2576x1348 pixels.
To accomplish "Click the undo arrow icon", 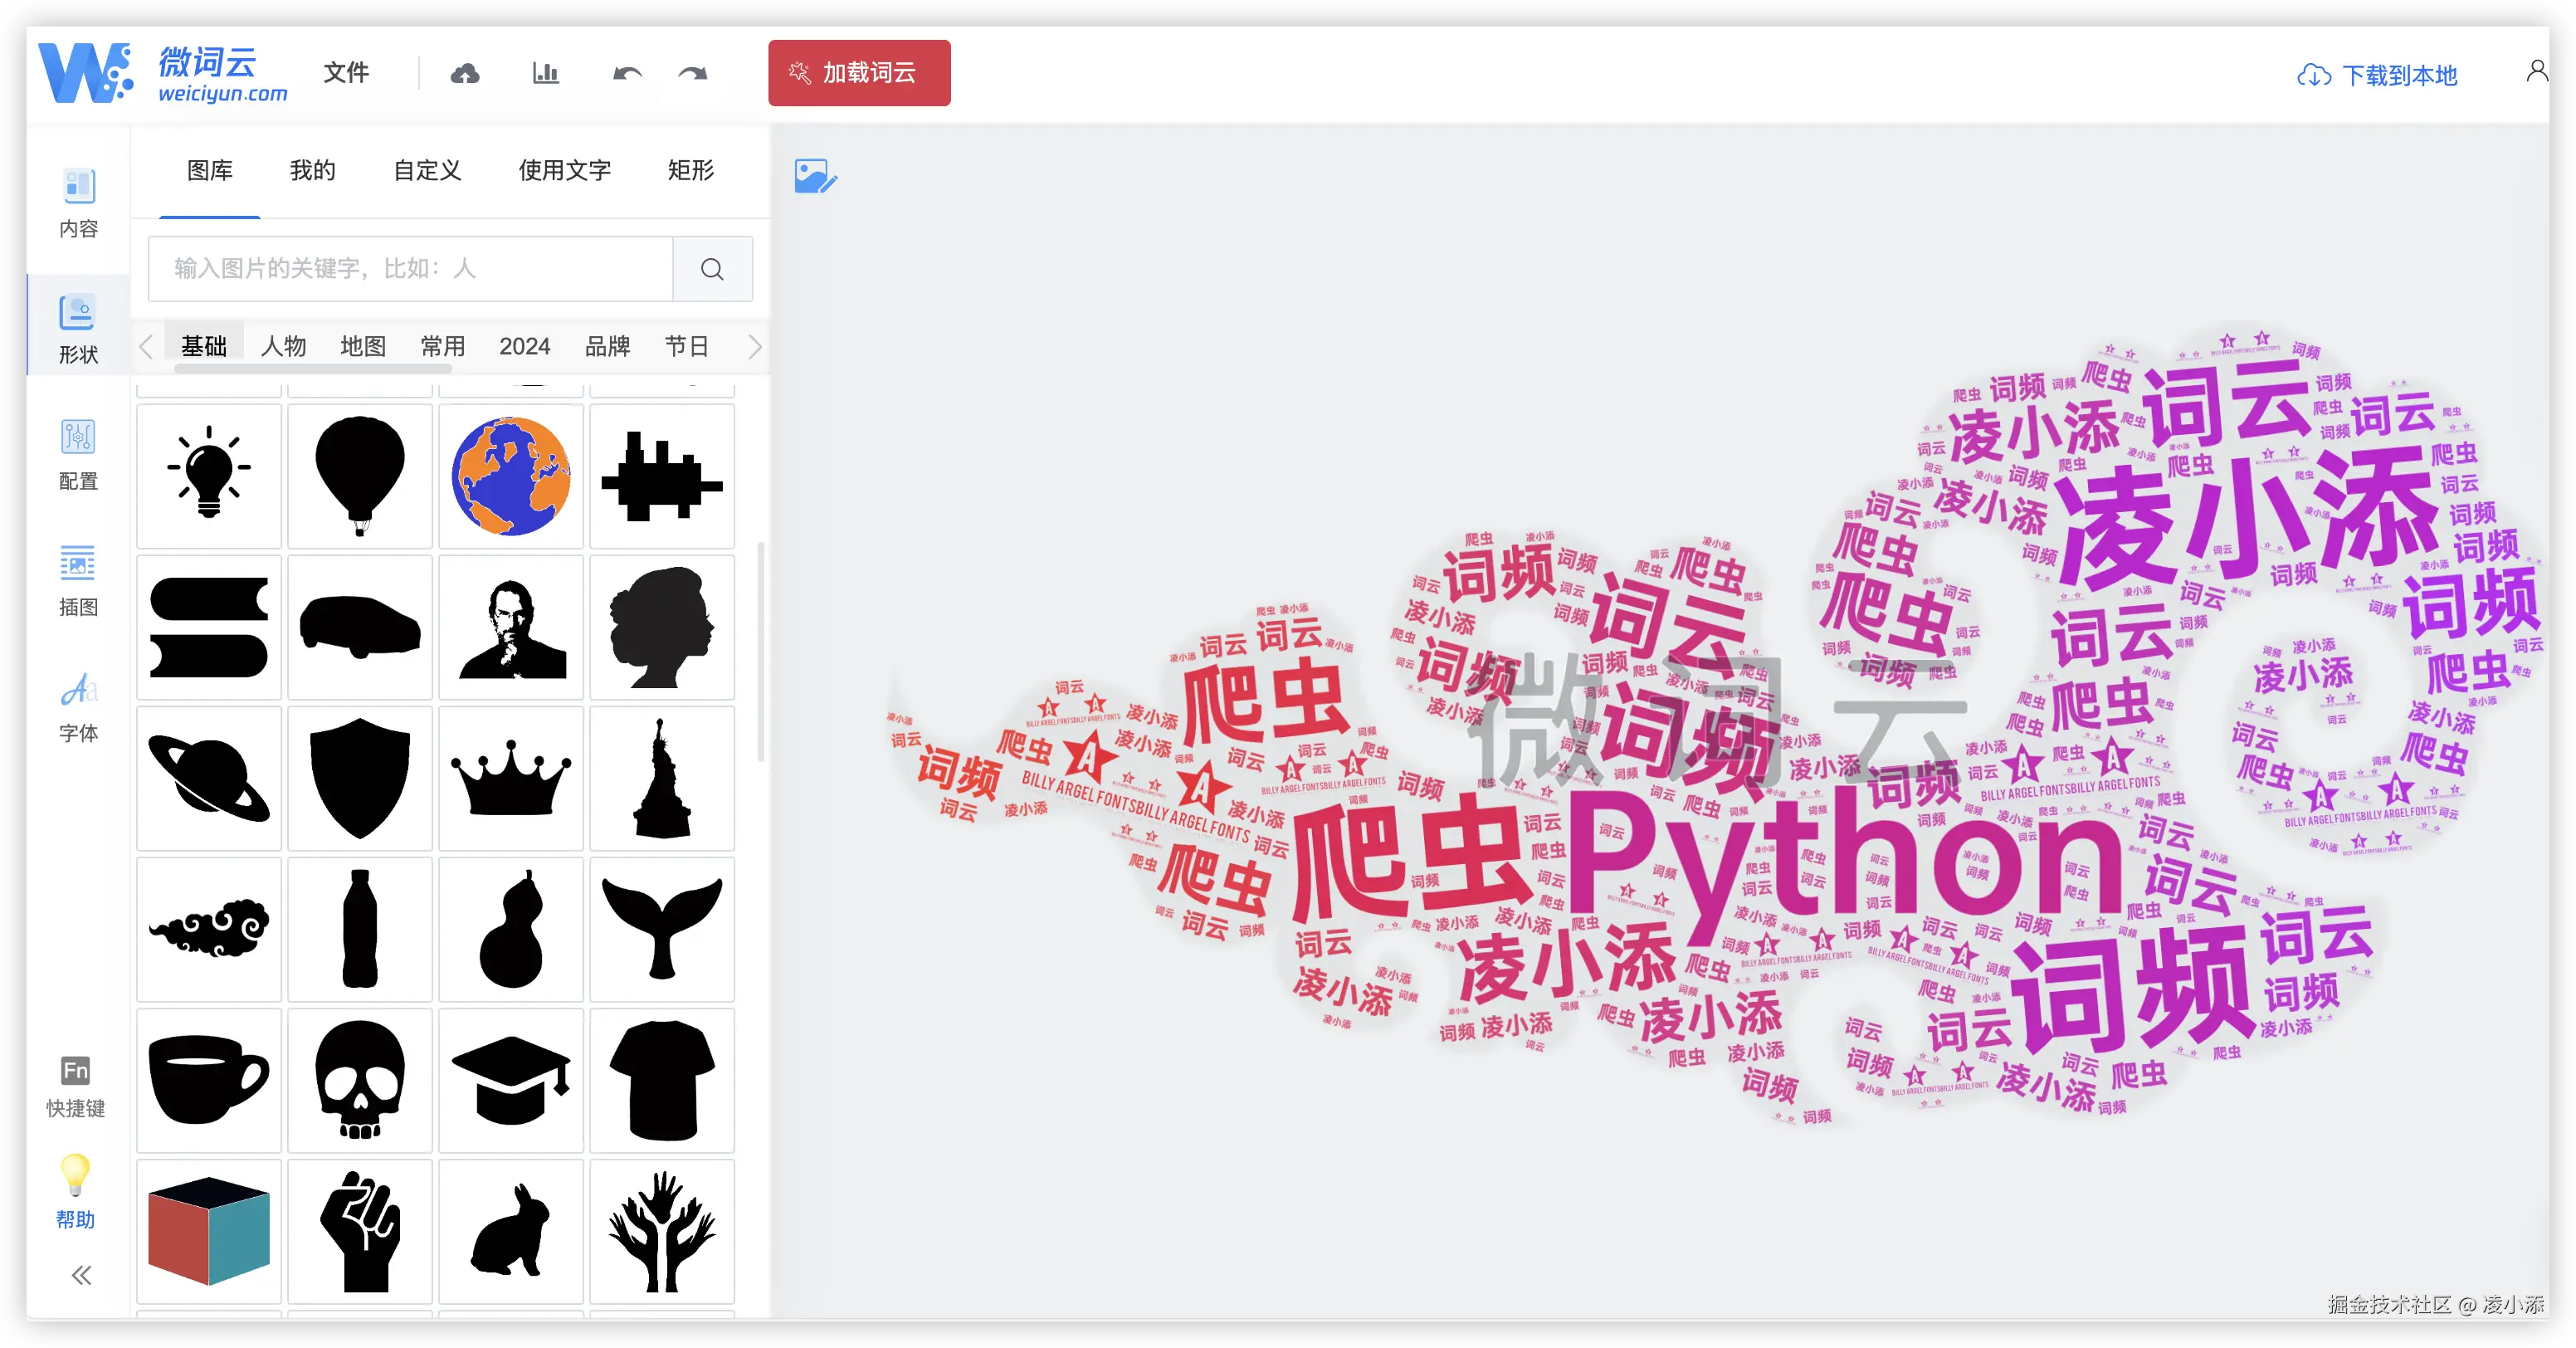I will tap(627, 73).
